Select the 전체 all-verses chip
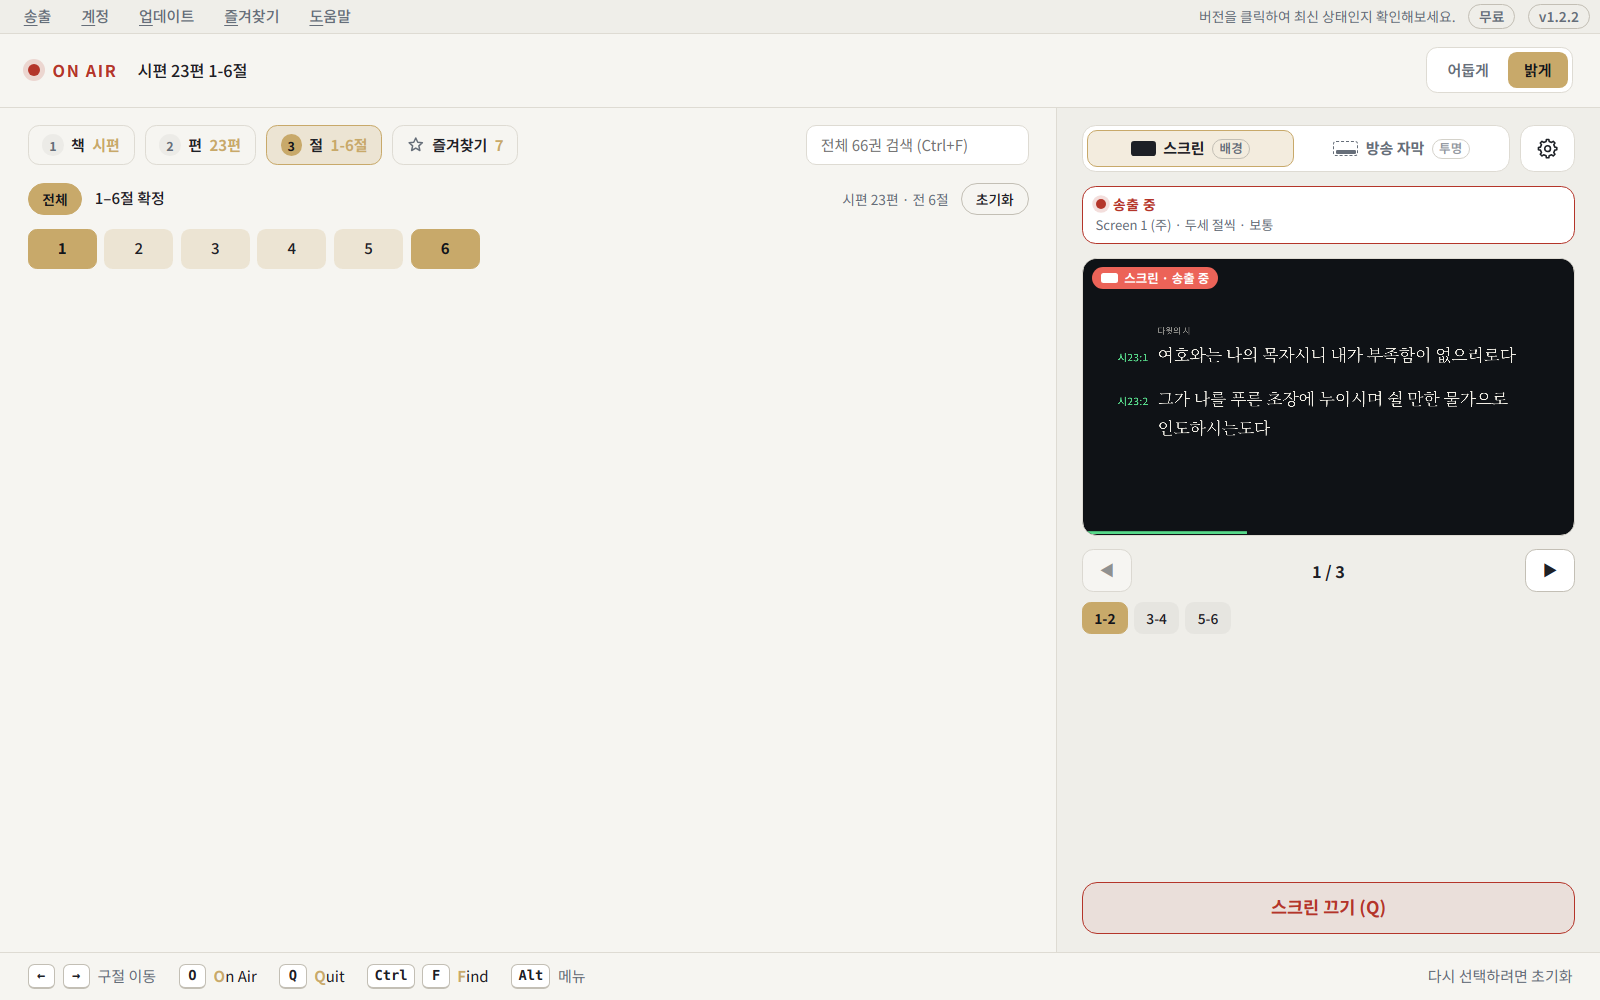1600x1000 pixels. click(55, 199)
